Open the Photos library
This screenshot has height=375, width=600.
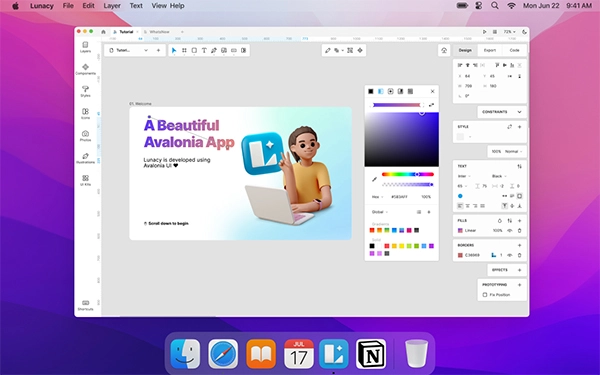pyautogui.click(x=85, y=136)
